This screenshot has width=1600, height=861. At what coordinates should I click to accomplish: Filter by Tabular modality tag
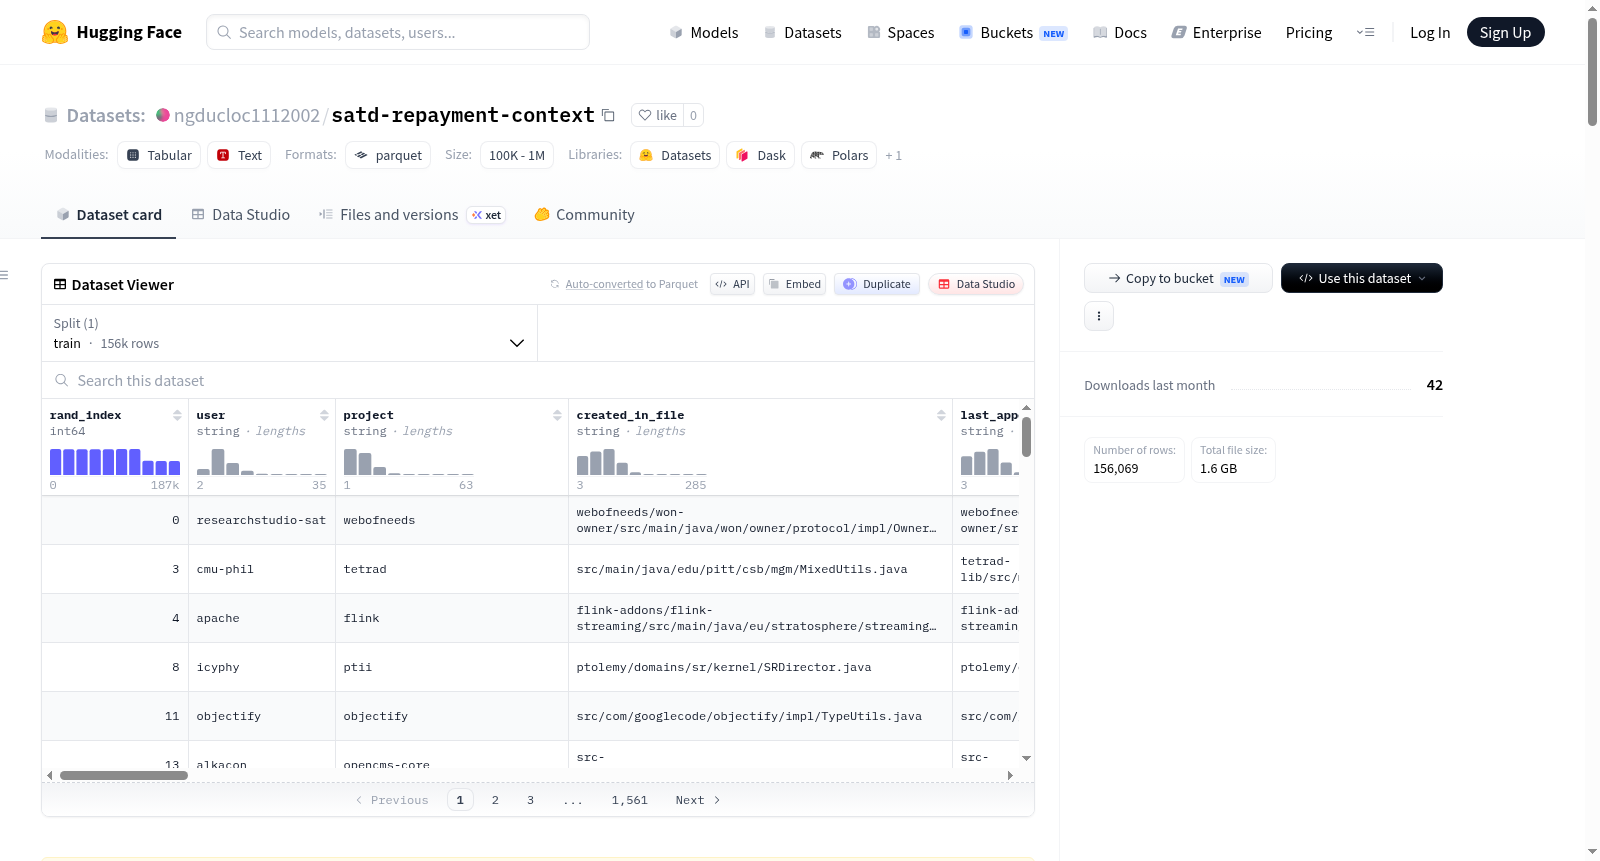pyautogui.click(x=159, y=155)
